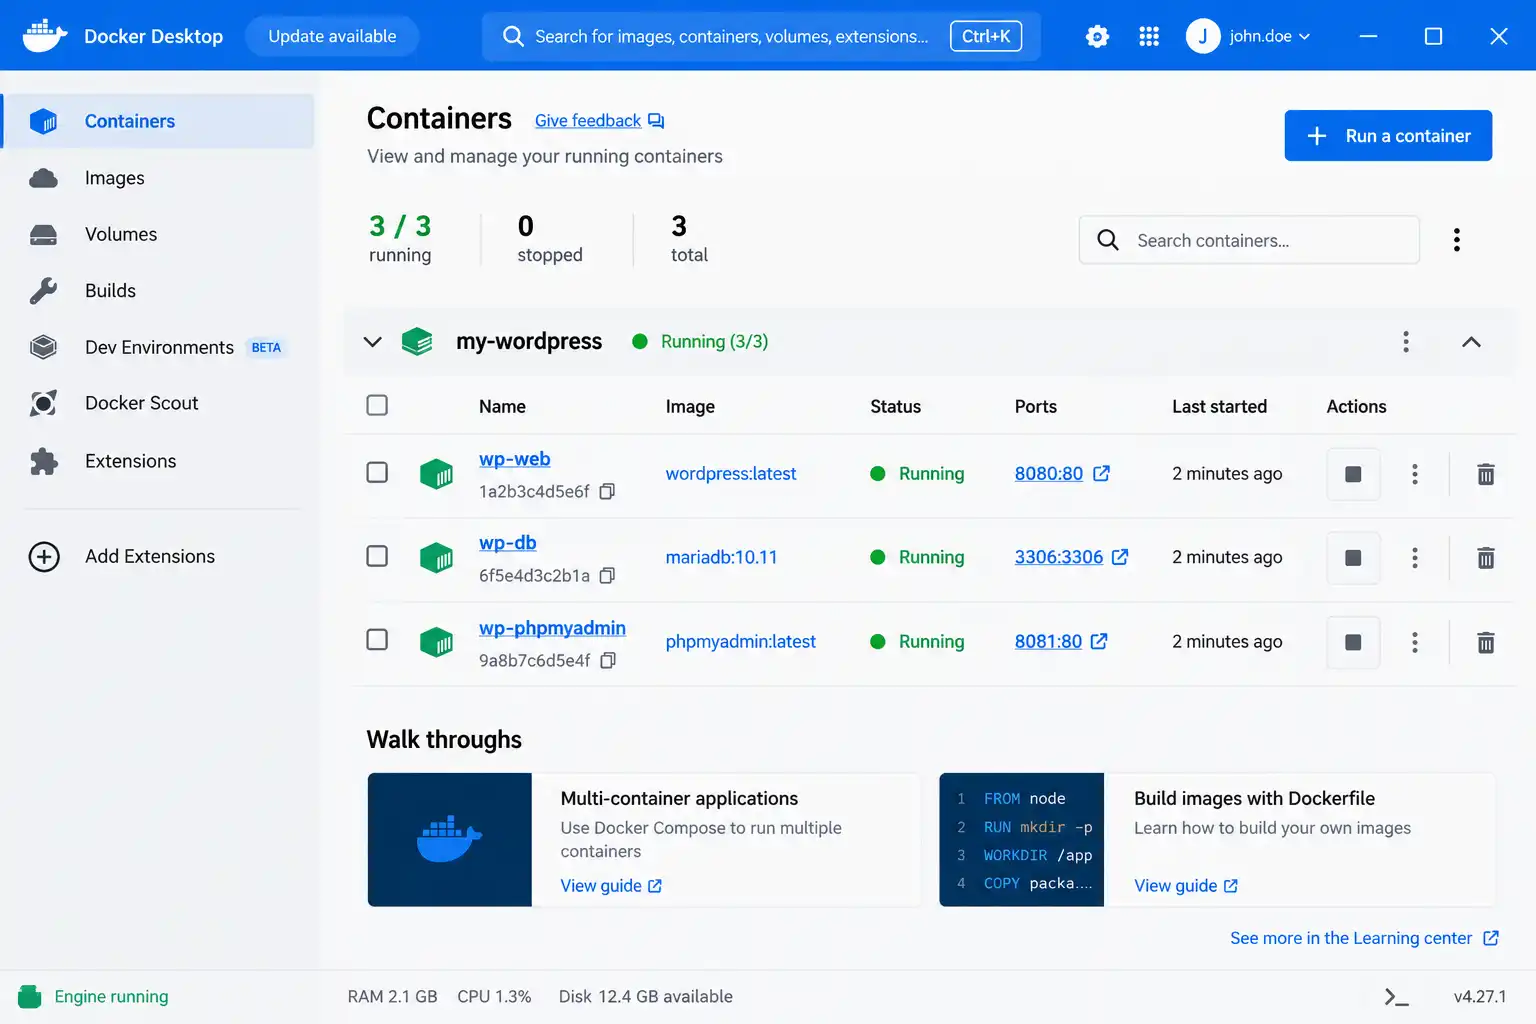The width and height of the screenshot is (1536, 1024).
Task: Tick the wp-phpmyadmin row checkbox
Action: coord(377,640)
